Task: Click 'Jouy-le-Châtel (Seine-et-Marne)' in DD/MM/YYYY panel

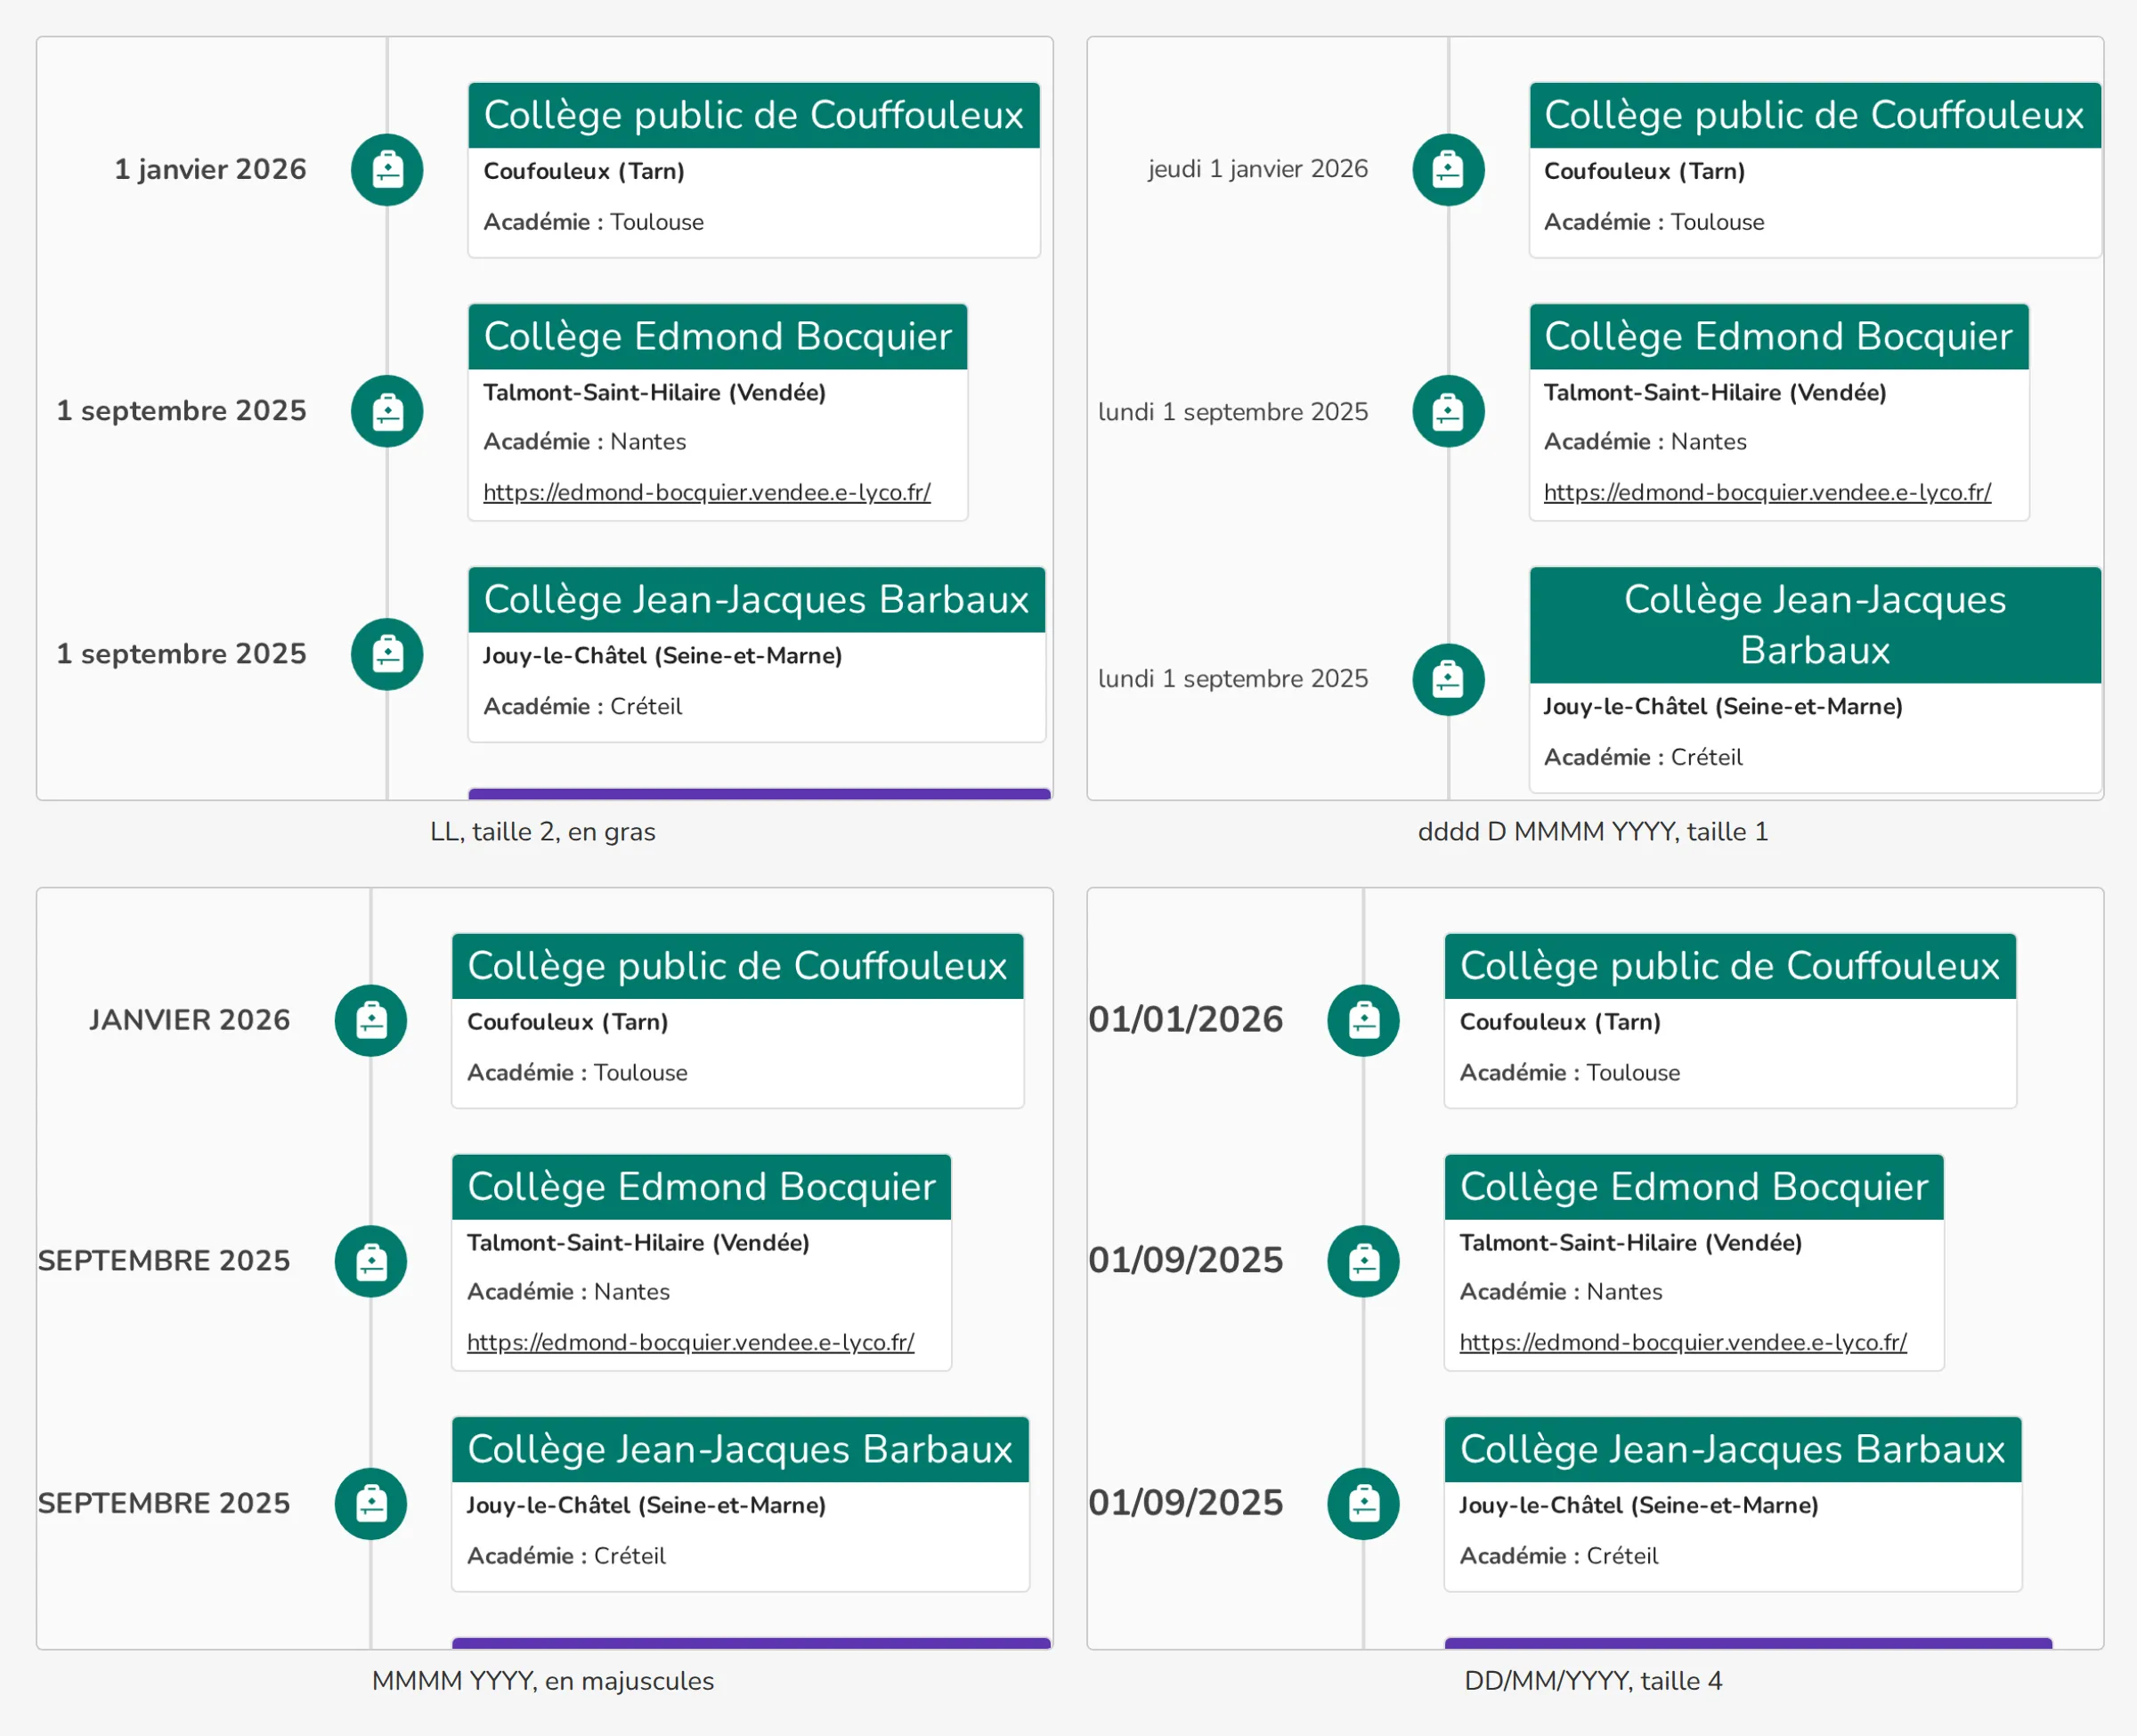Action: (x=1639, y=1505)
